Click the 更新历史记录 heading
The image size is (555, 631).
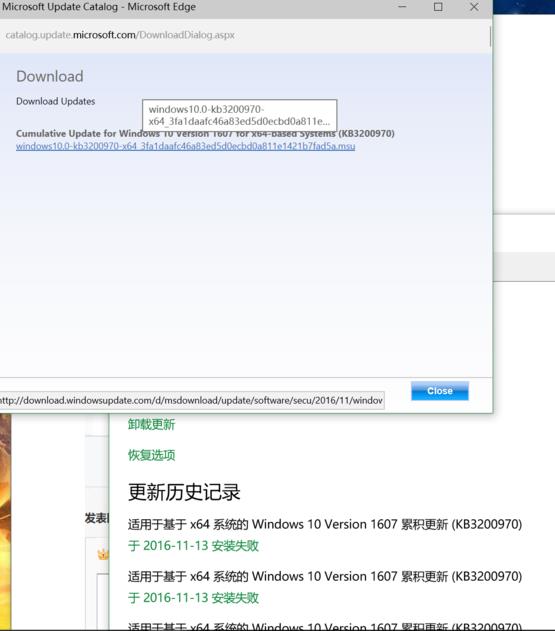[x=184, y=492]
